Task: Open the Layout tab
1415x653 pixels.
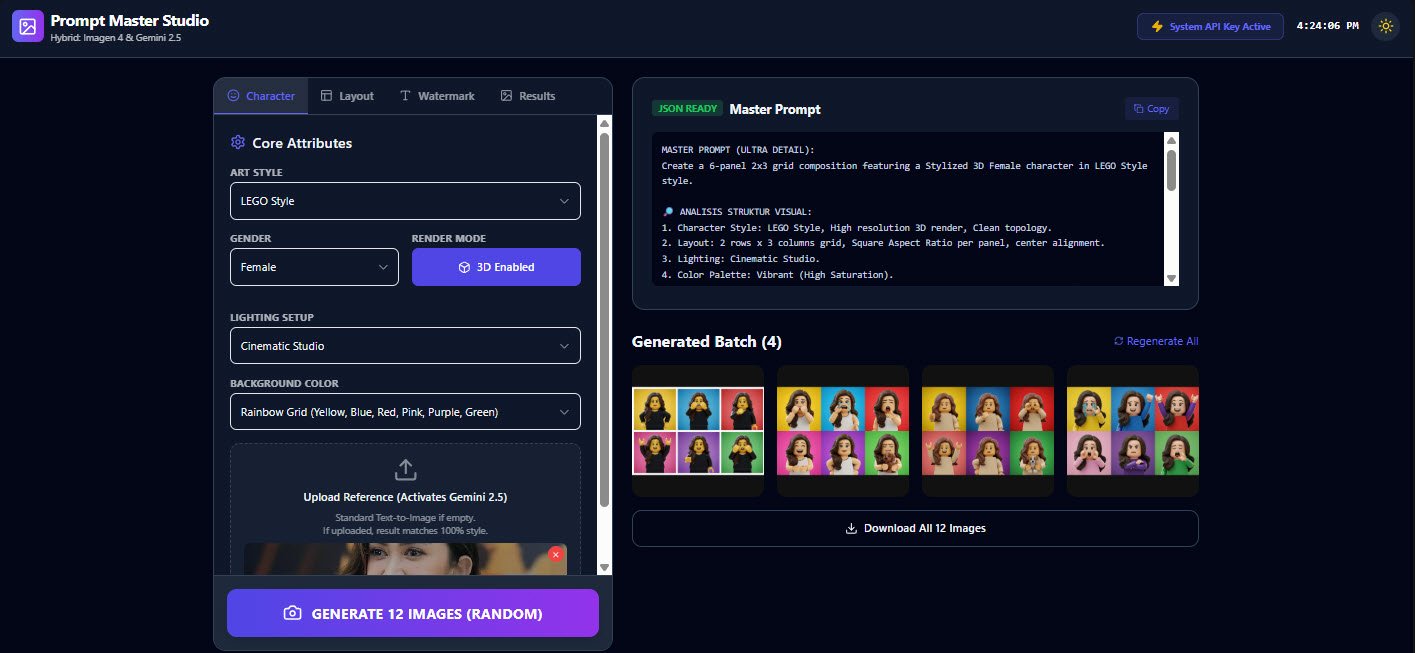Action: pyautogui.click(x=347, y=96)
